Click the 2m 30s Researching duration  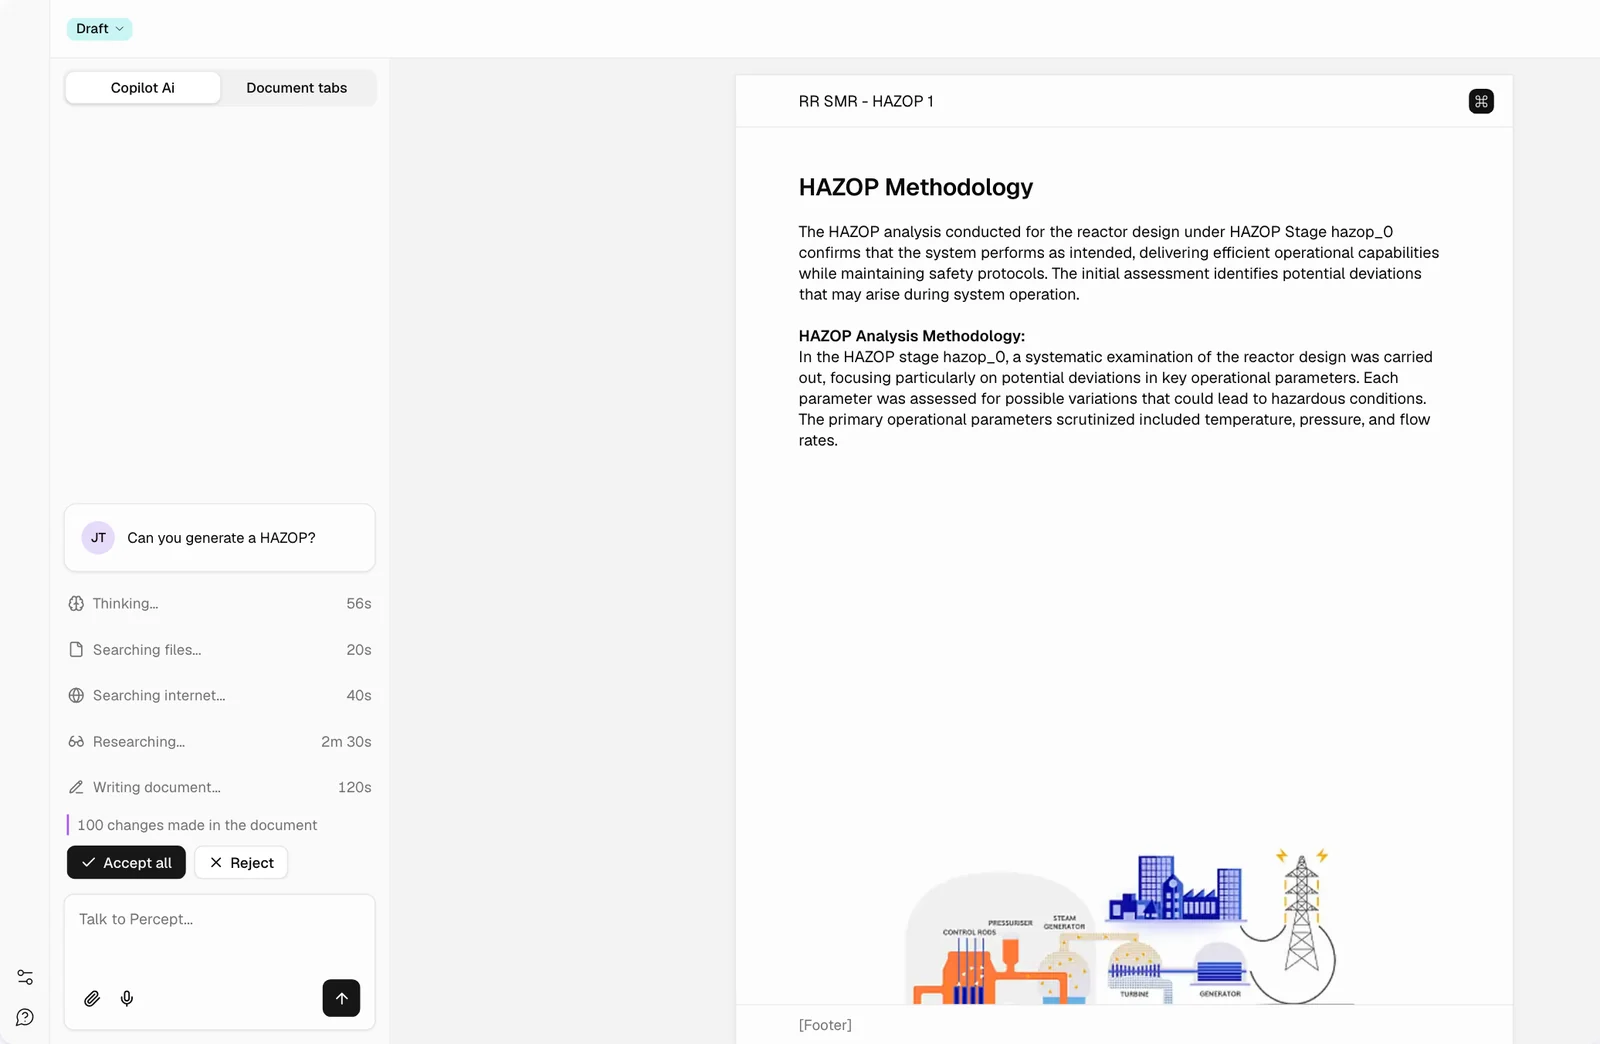(346, 742)
